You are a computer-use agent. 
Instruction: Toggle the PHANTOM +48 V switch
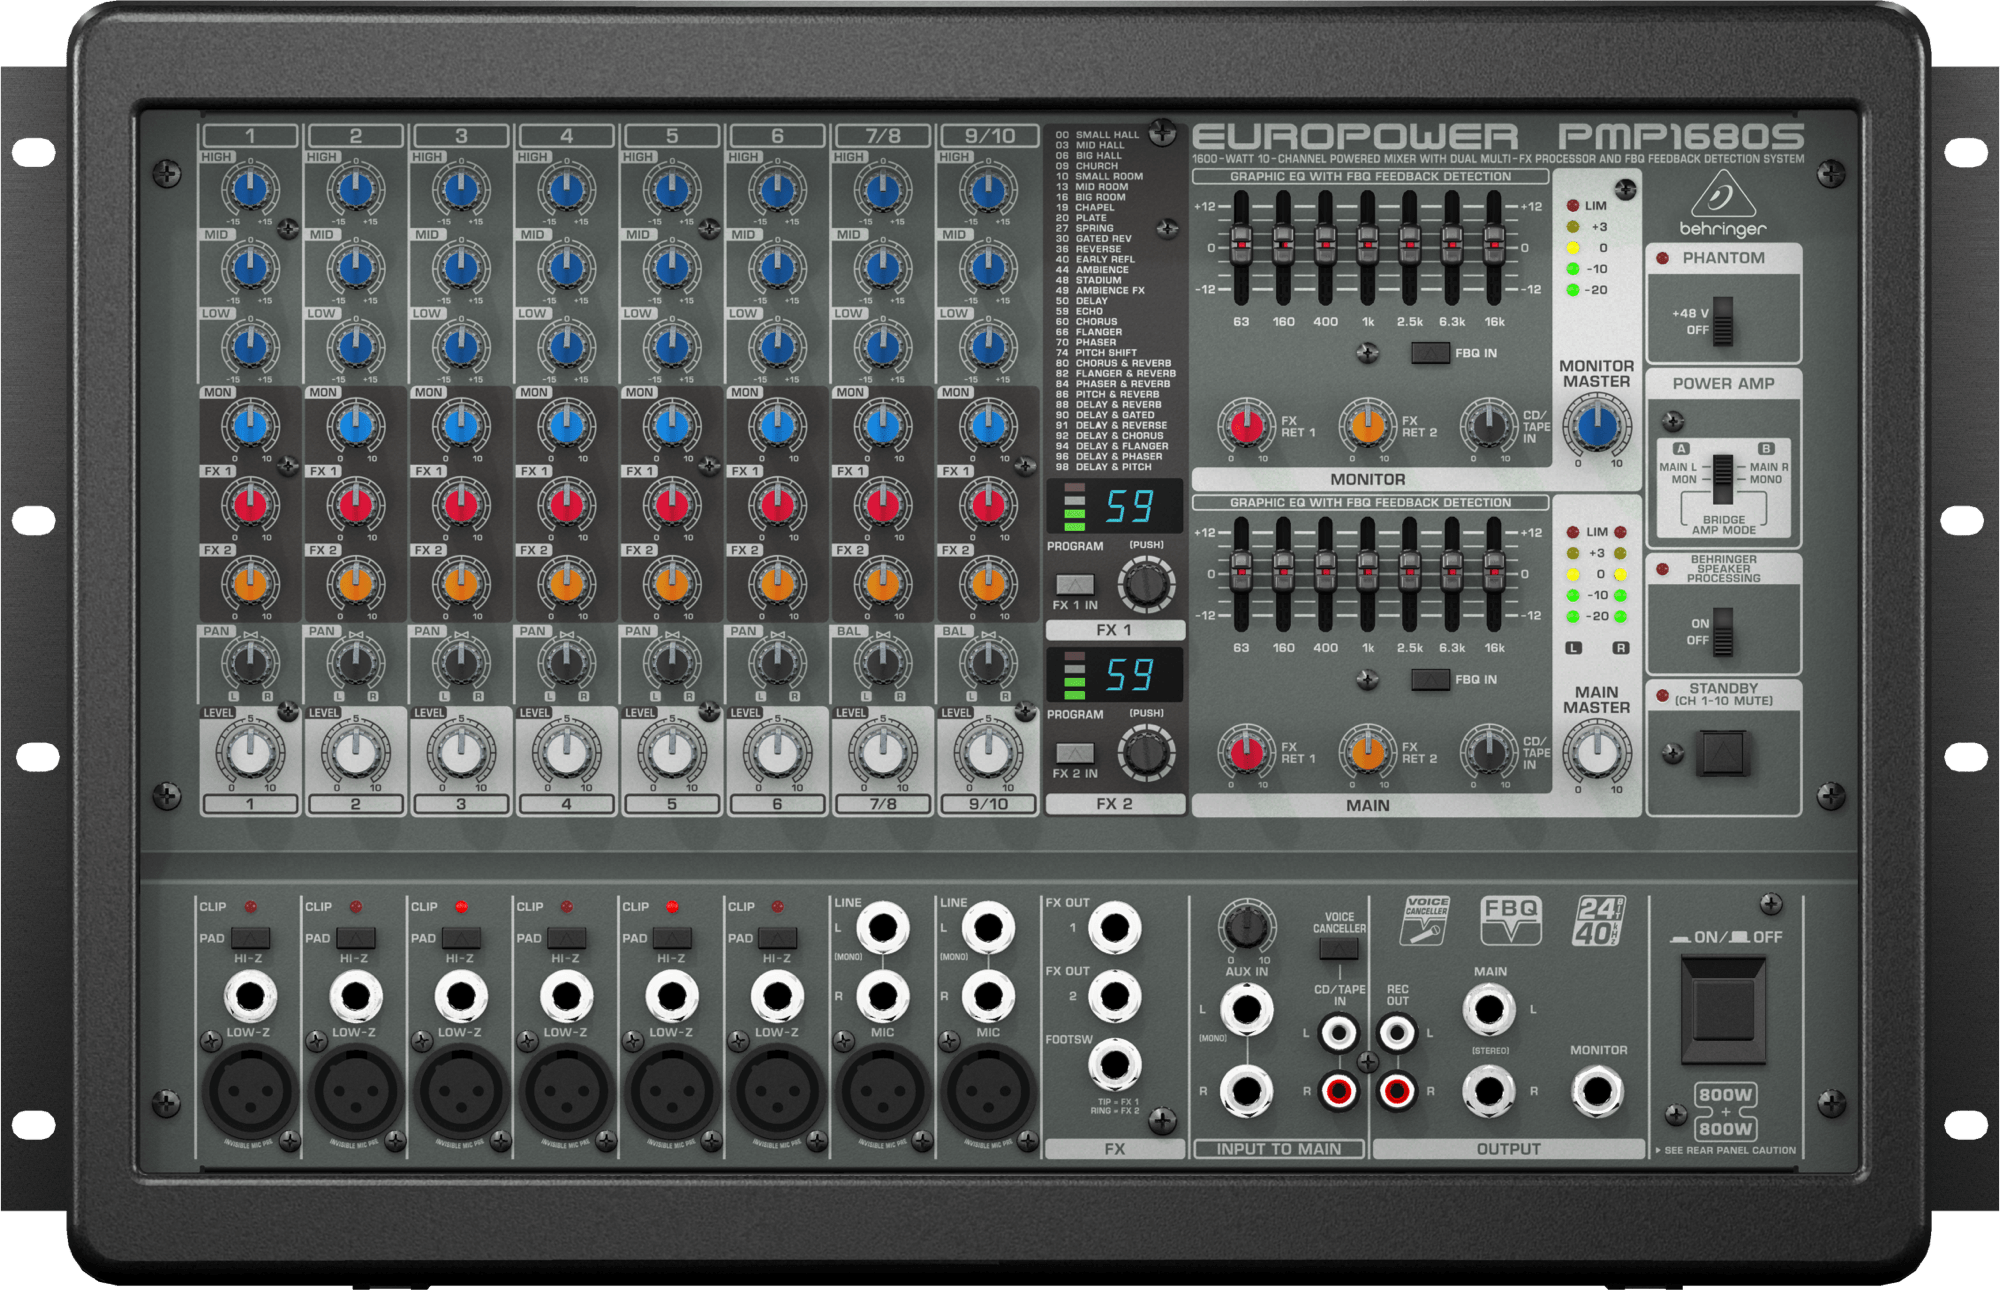(1723, 321)
